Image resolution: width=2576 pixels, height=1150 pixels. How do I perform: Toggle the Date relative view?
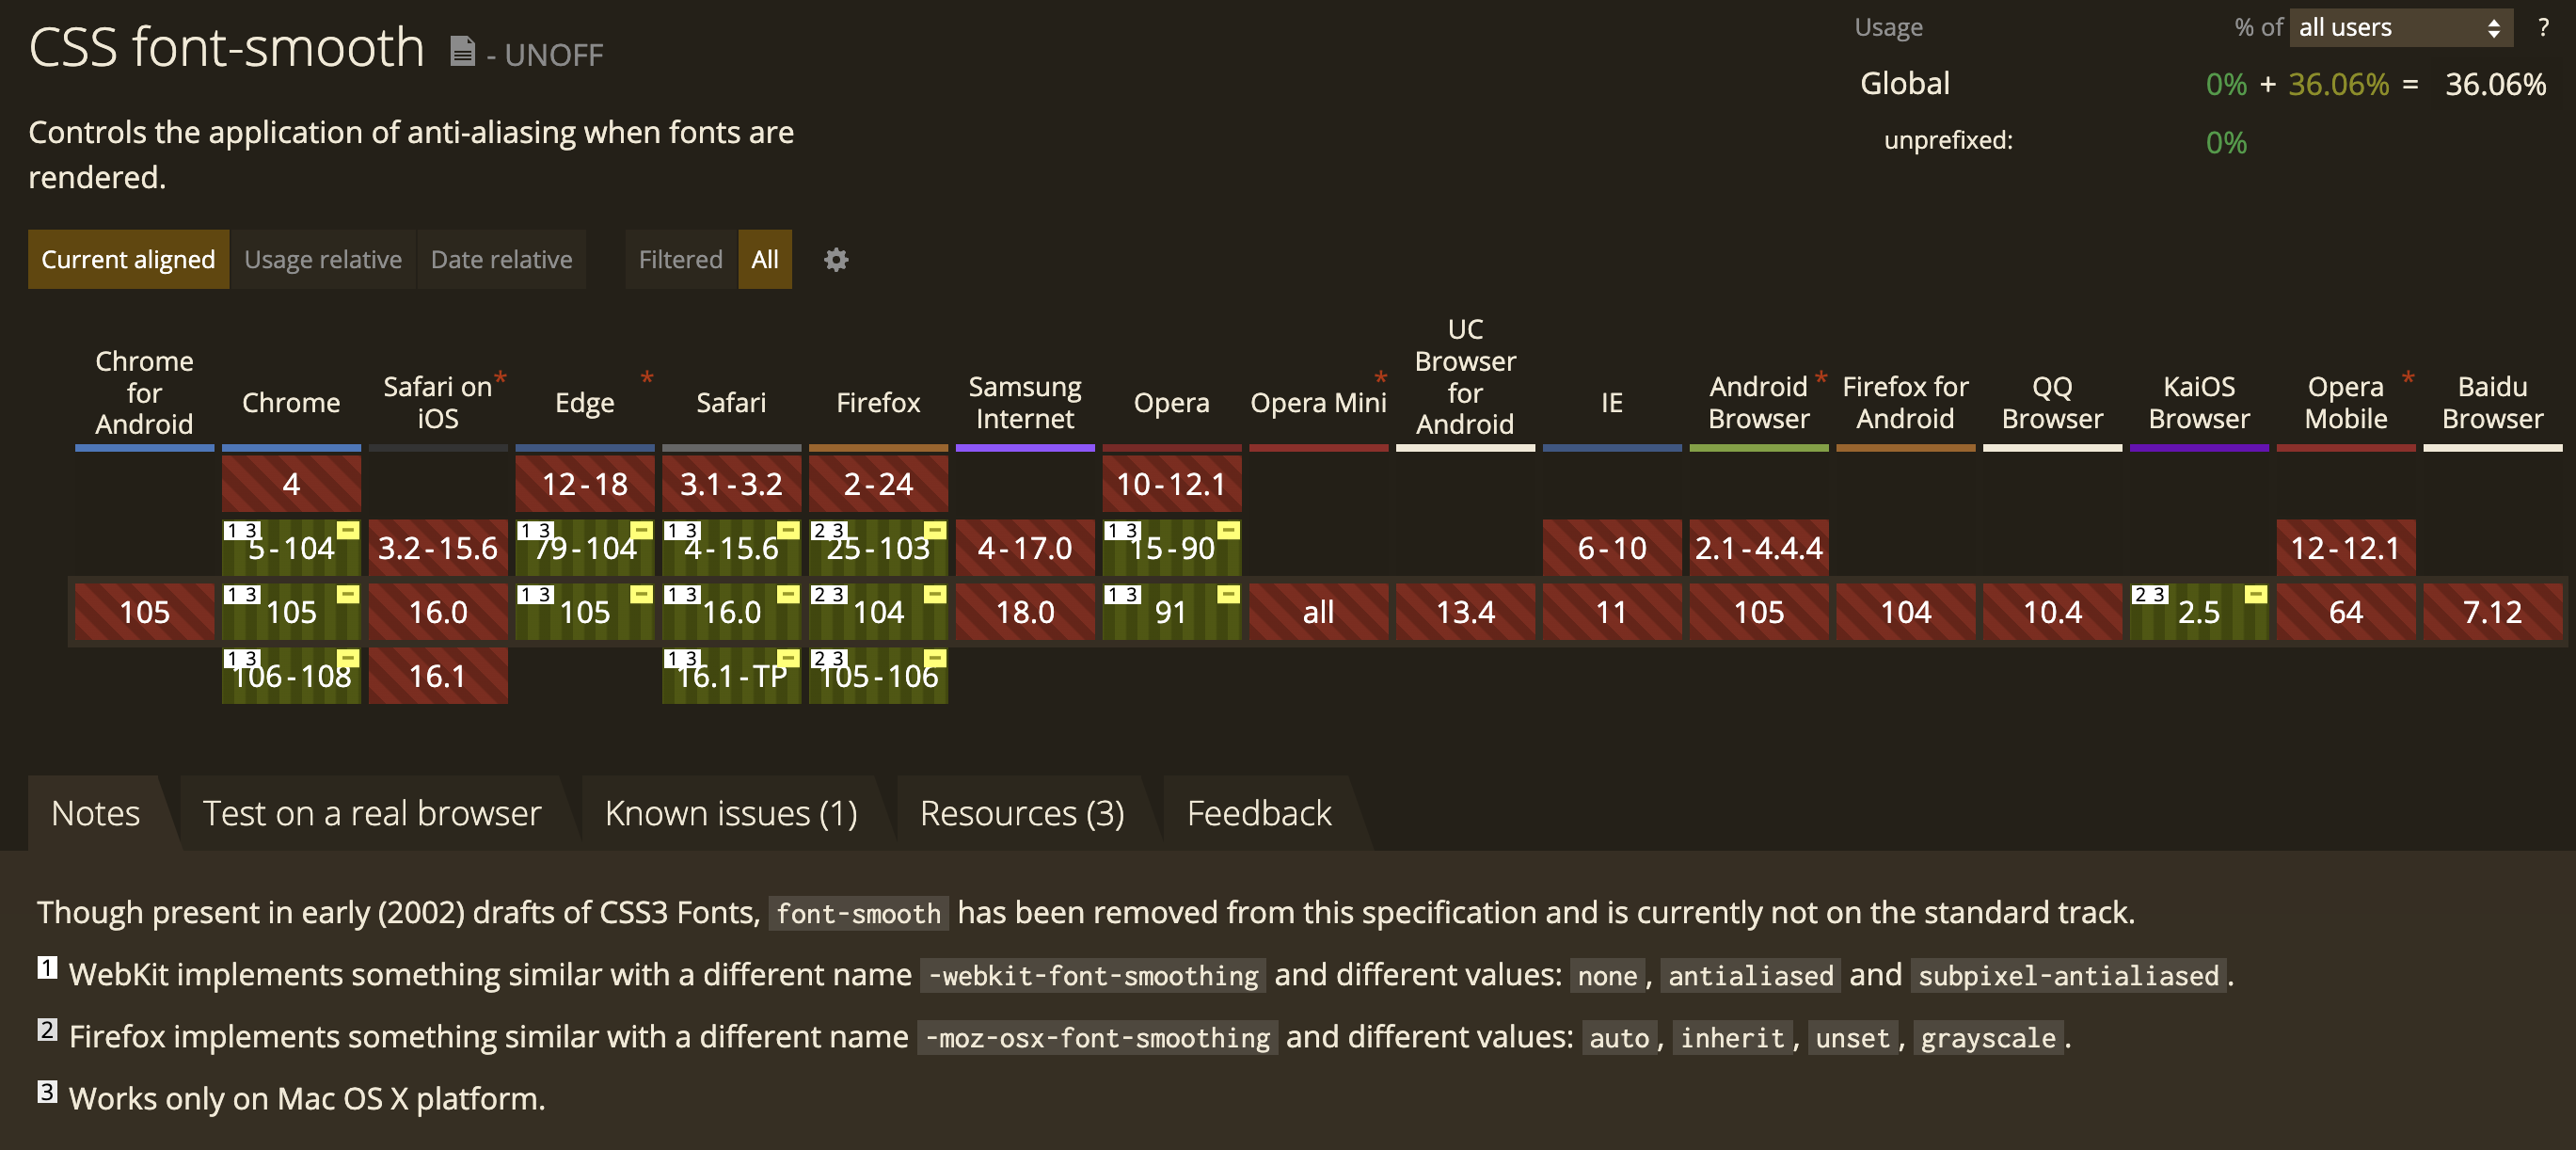(x=500, y=258)
